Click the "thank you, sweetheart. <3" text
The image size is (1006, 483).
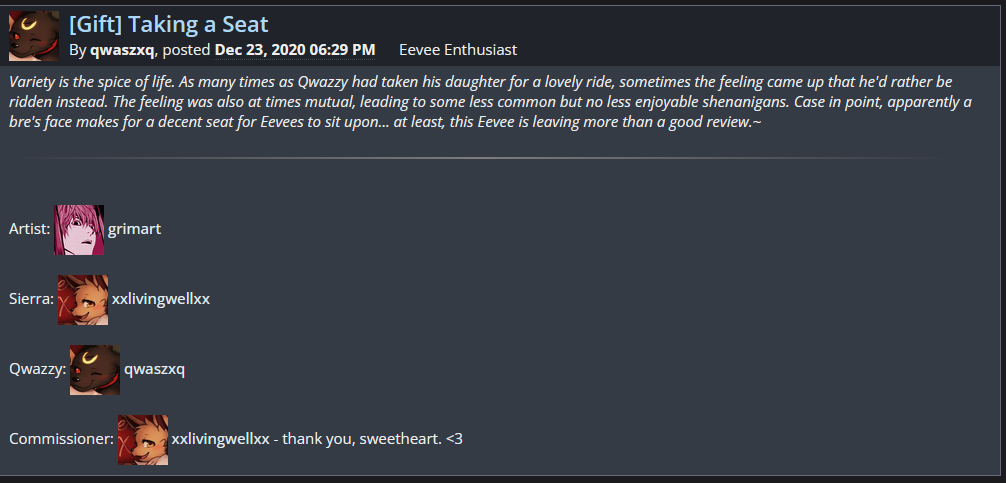pos(373,439)
